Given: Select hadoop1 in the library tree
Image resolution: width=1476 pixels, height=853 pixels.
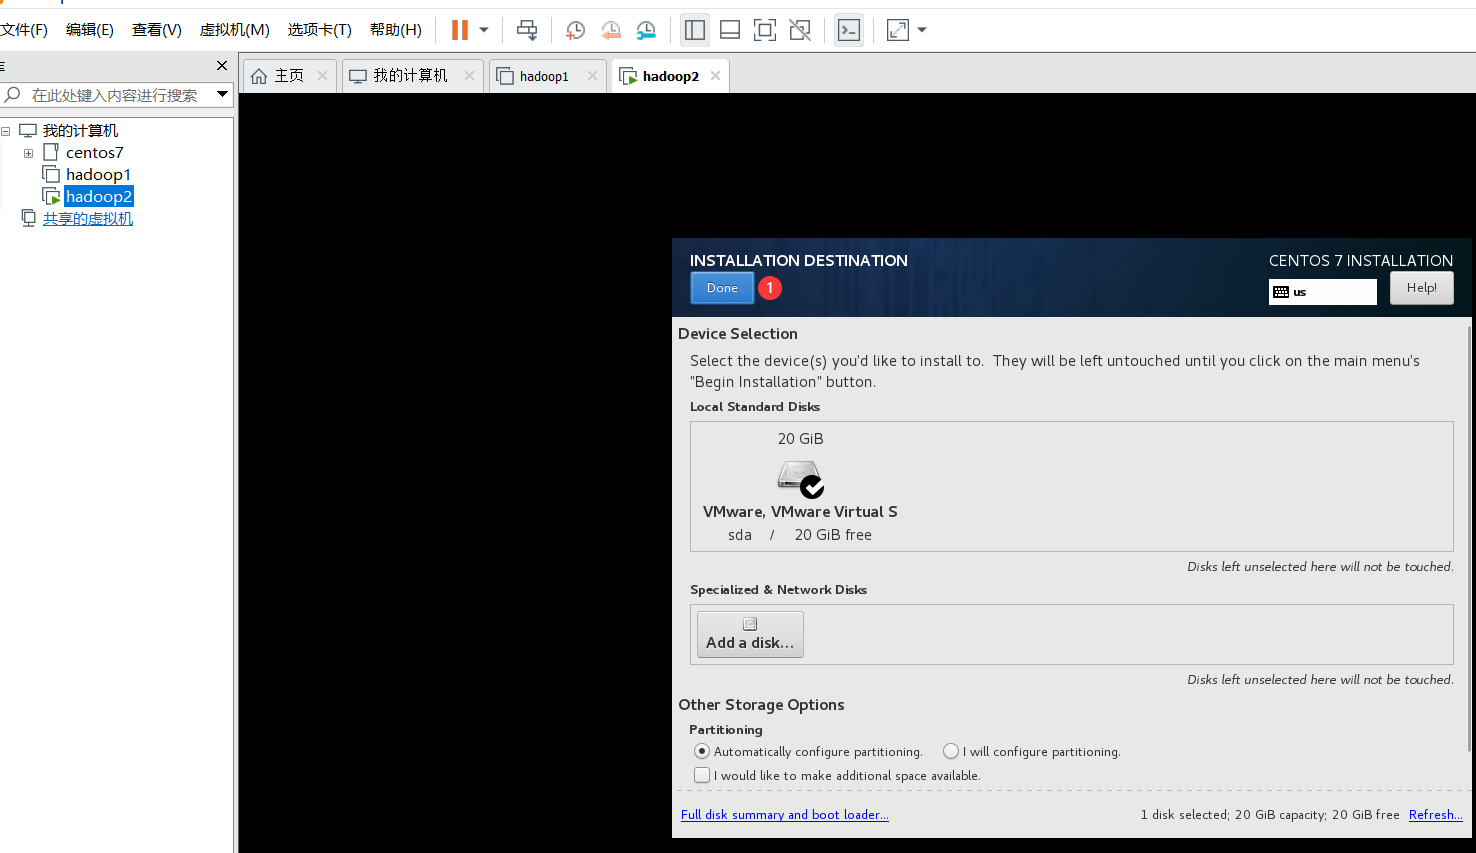Looking at the screenshot, I should pyautogui.click(x=98, y=175).
